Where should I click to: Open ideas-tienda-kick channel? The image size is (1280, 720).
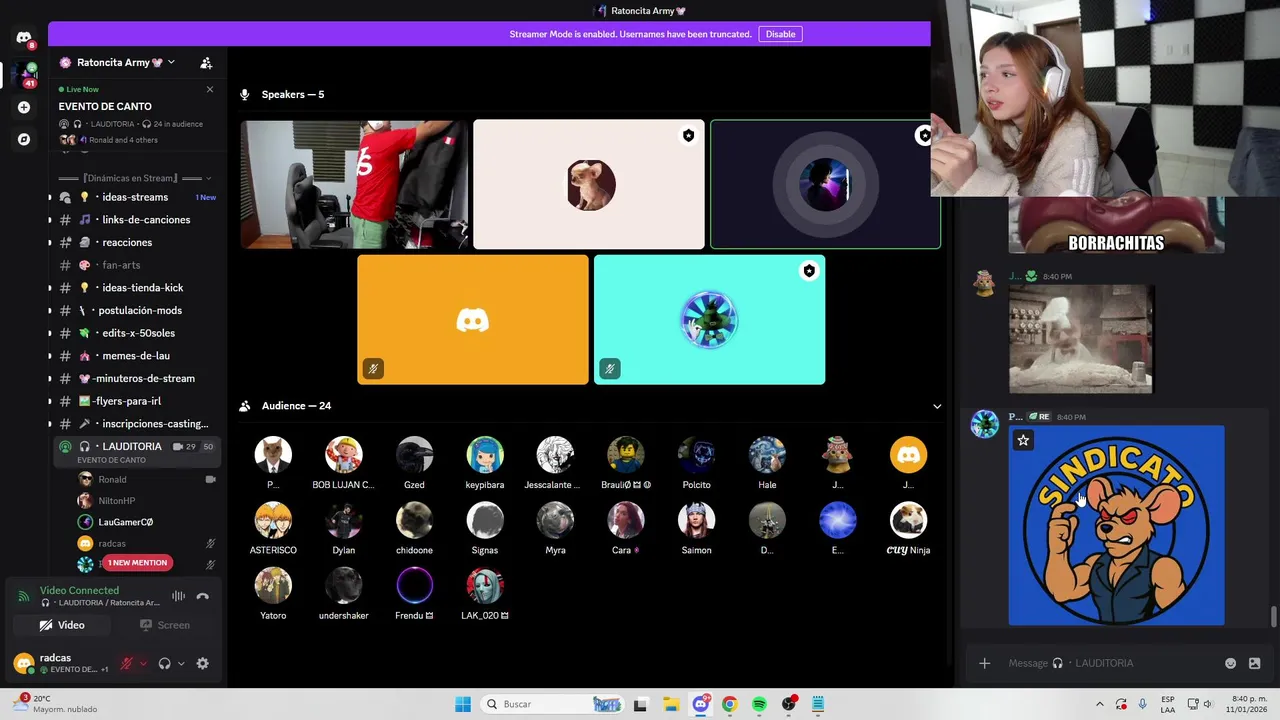click(135, 288)
